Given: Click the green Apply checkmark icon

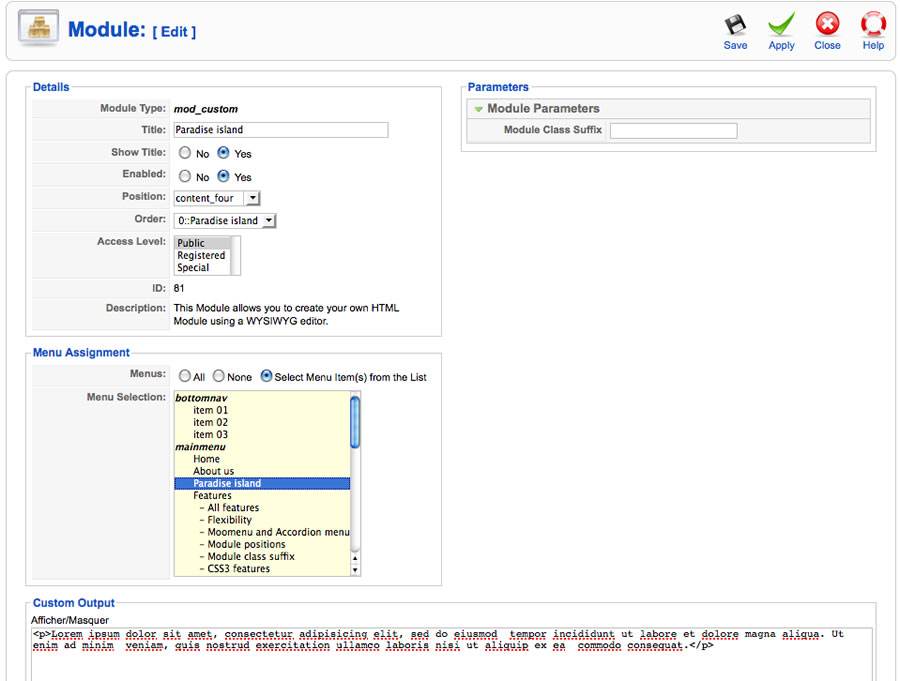Looking at the screenshot, I should pos(781,25).
